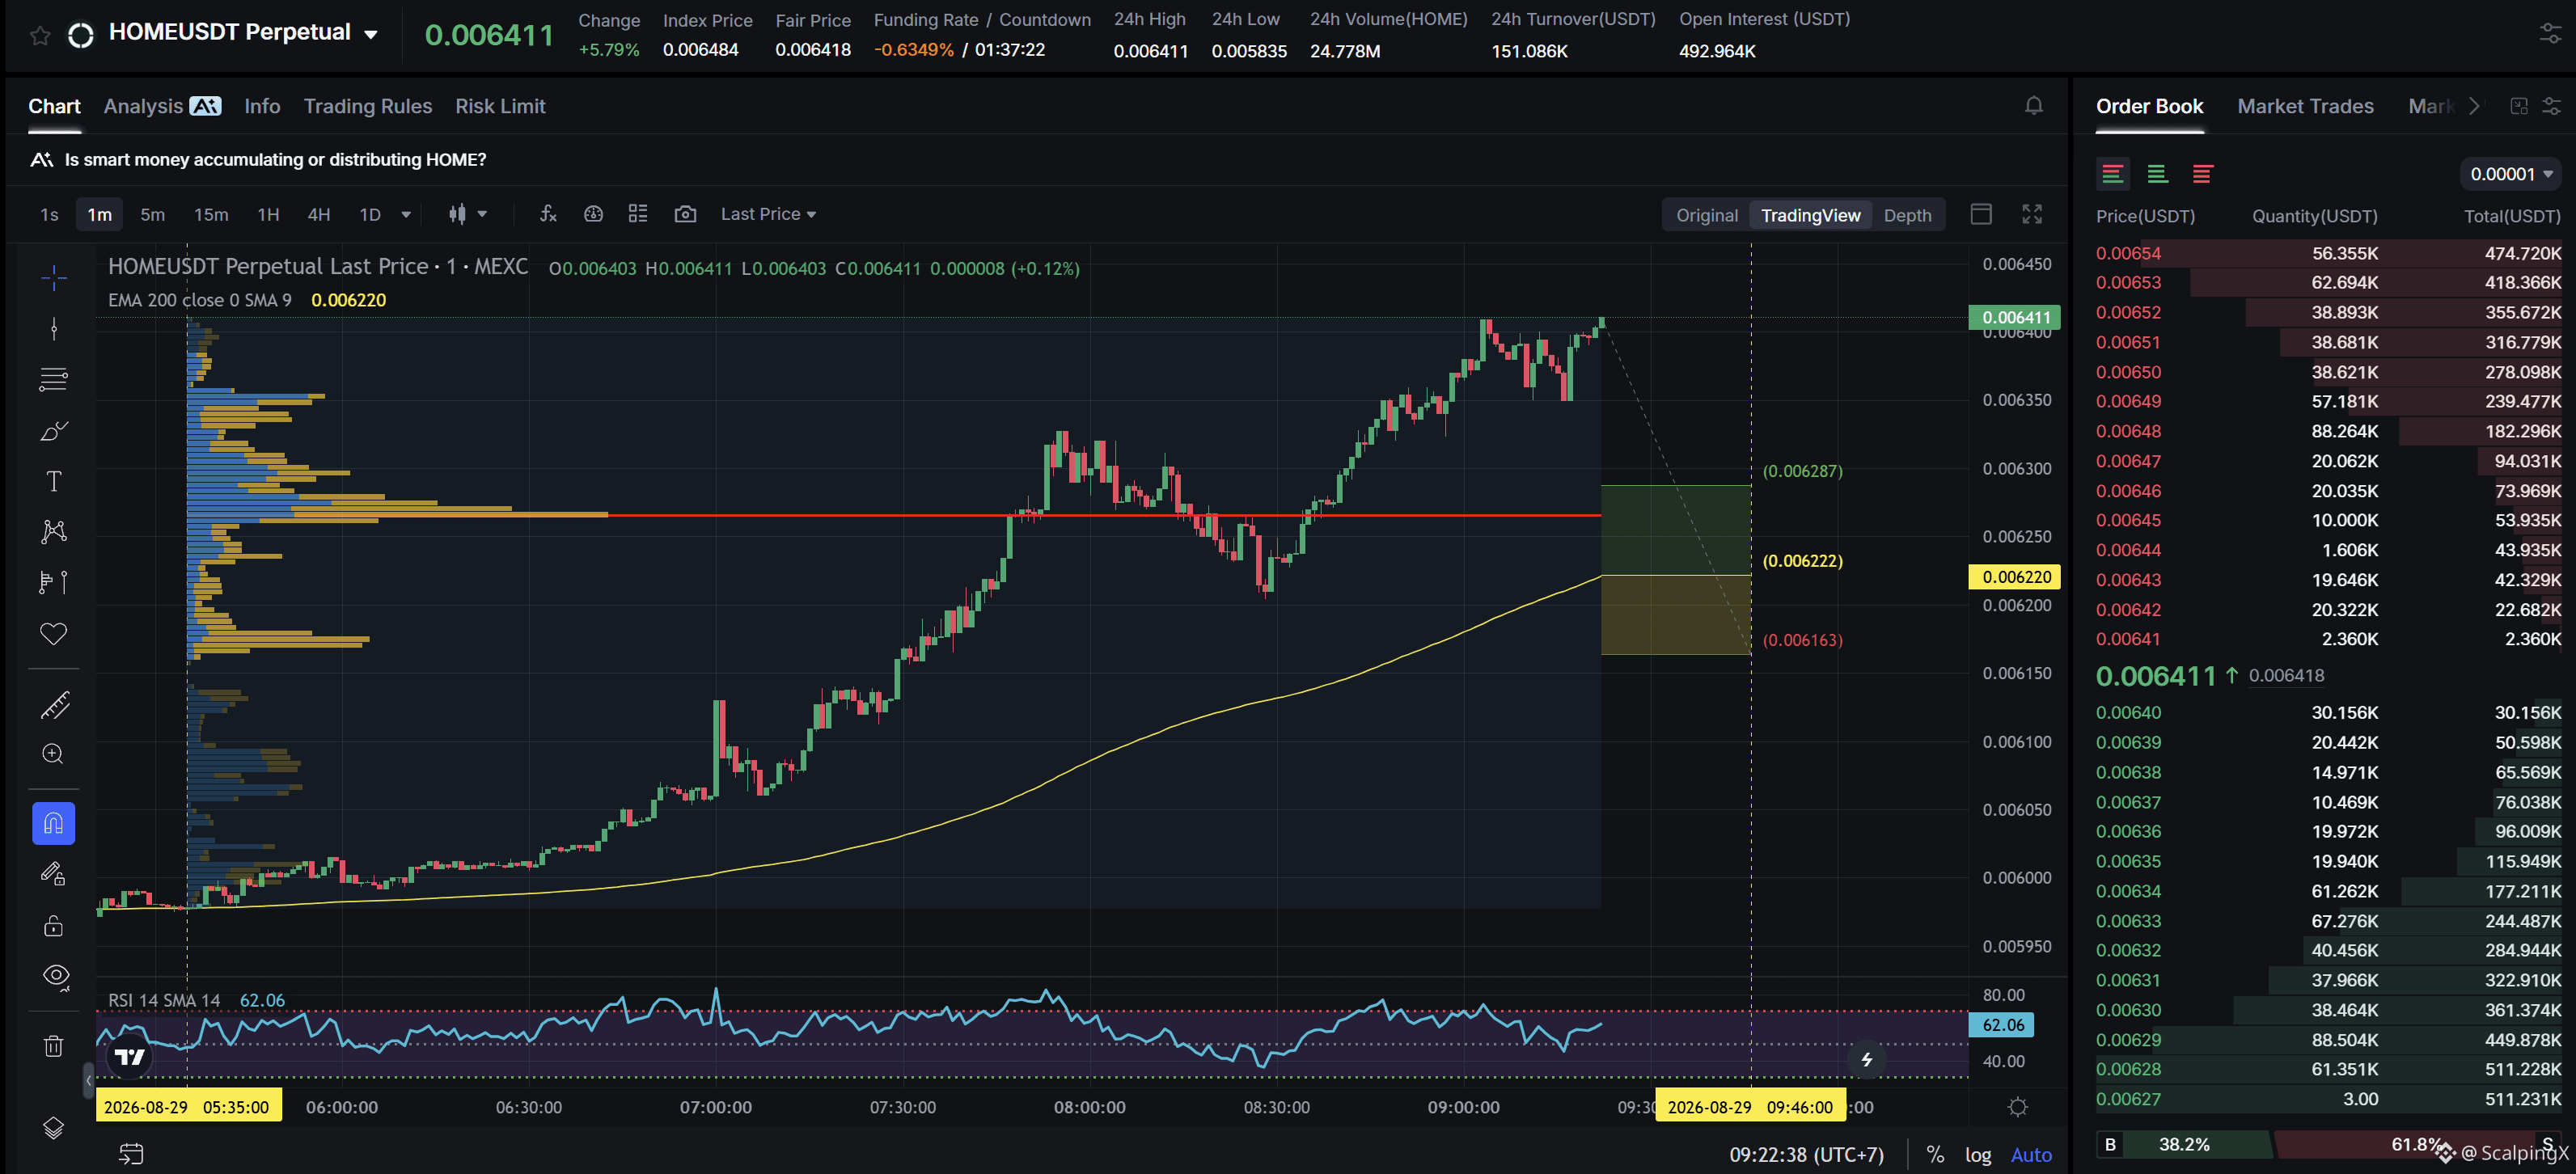The height and width of the screenshot is (1174, 2576).
Task: Toggle lock all drawing tools
Action: coord(54,925)
